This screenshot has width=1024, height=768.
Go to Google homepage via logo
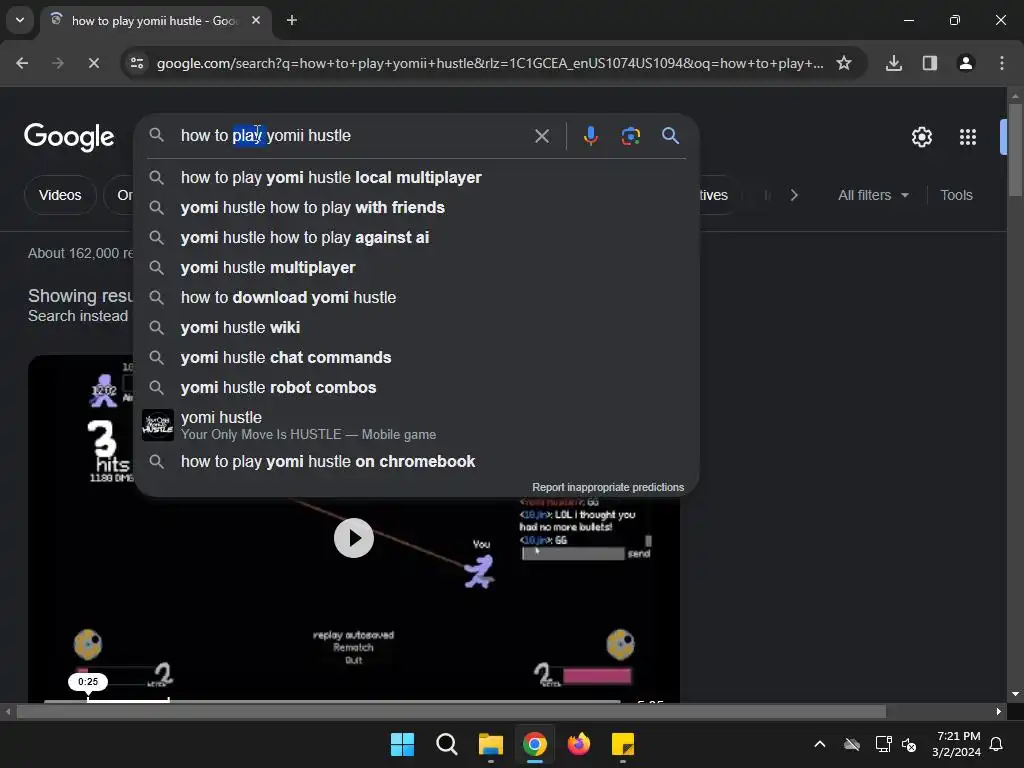[69, 137]
